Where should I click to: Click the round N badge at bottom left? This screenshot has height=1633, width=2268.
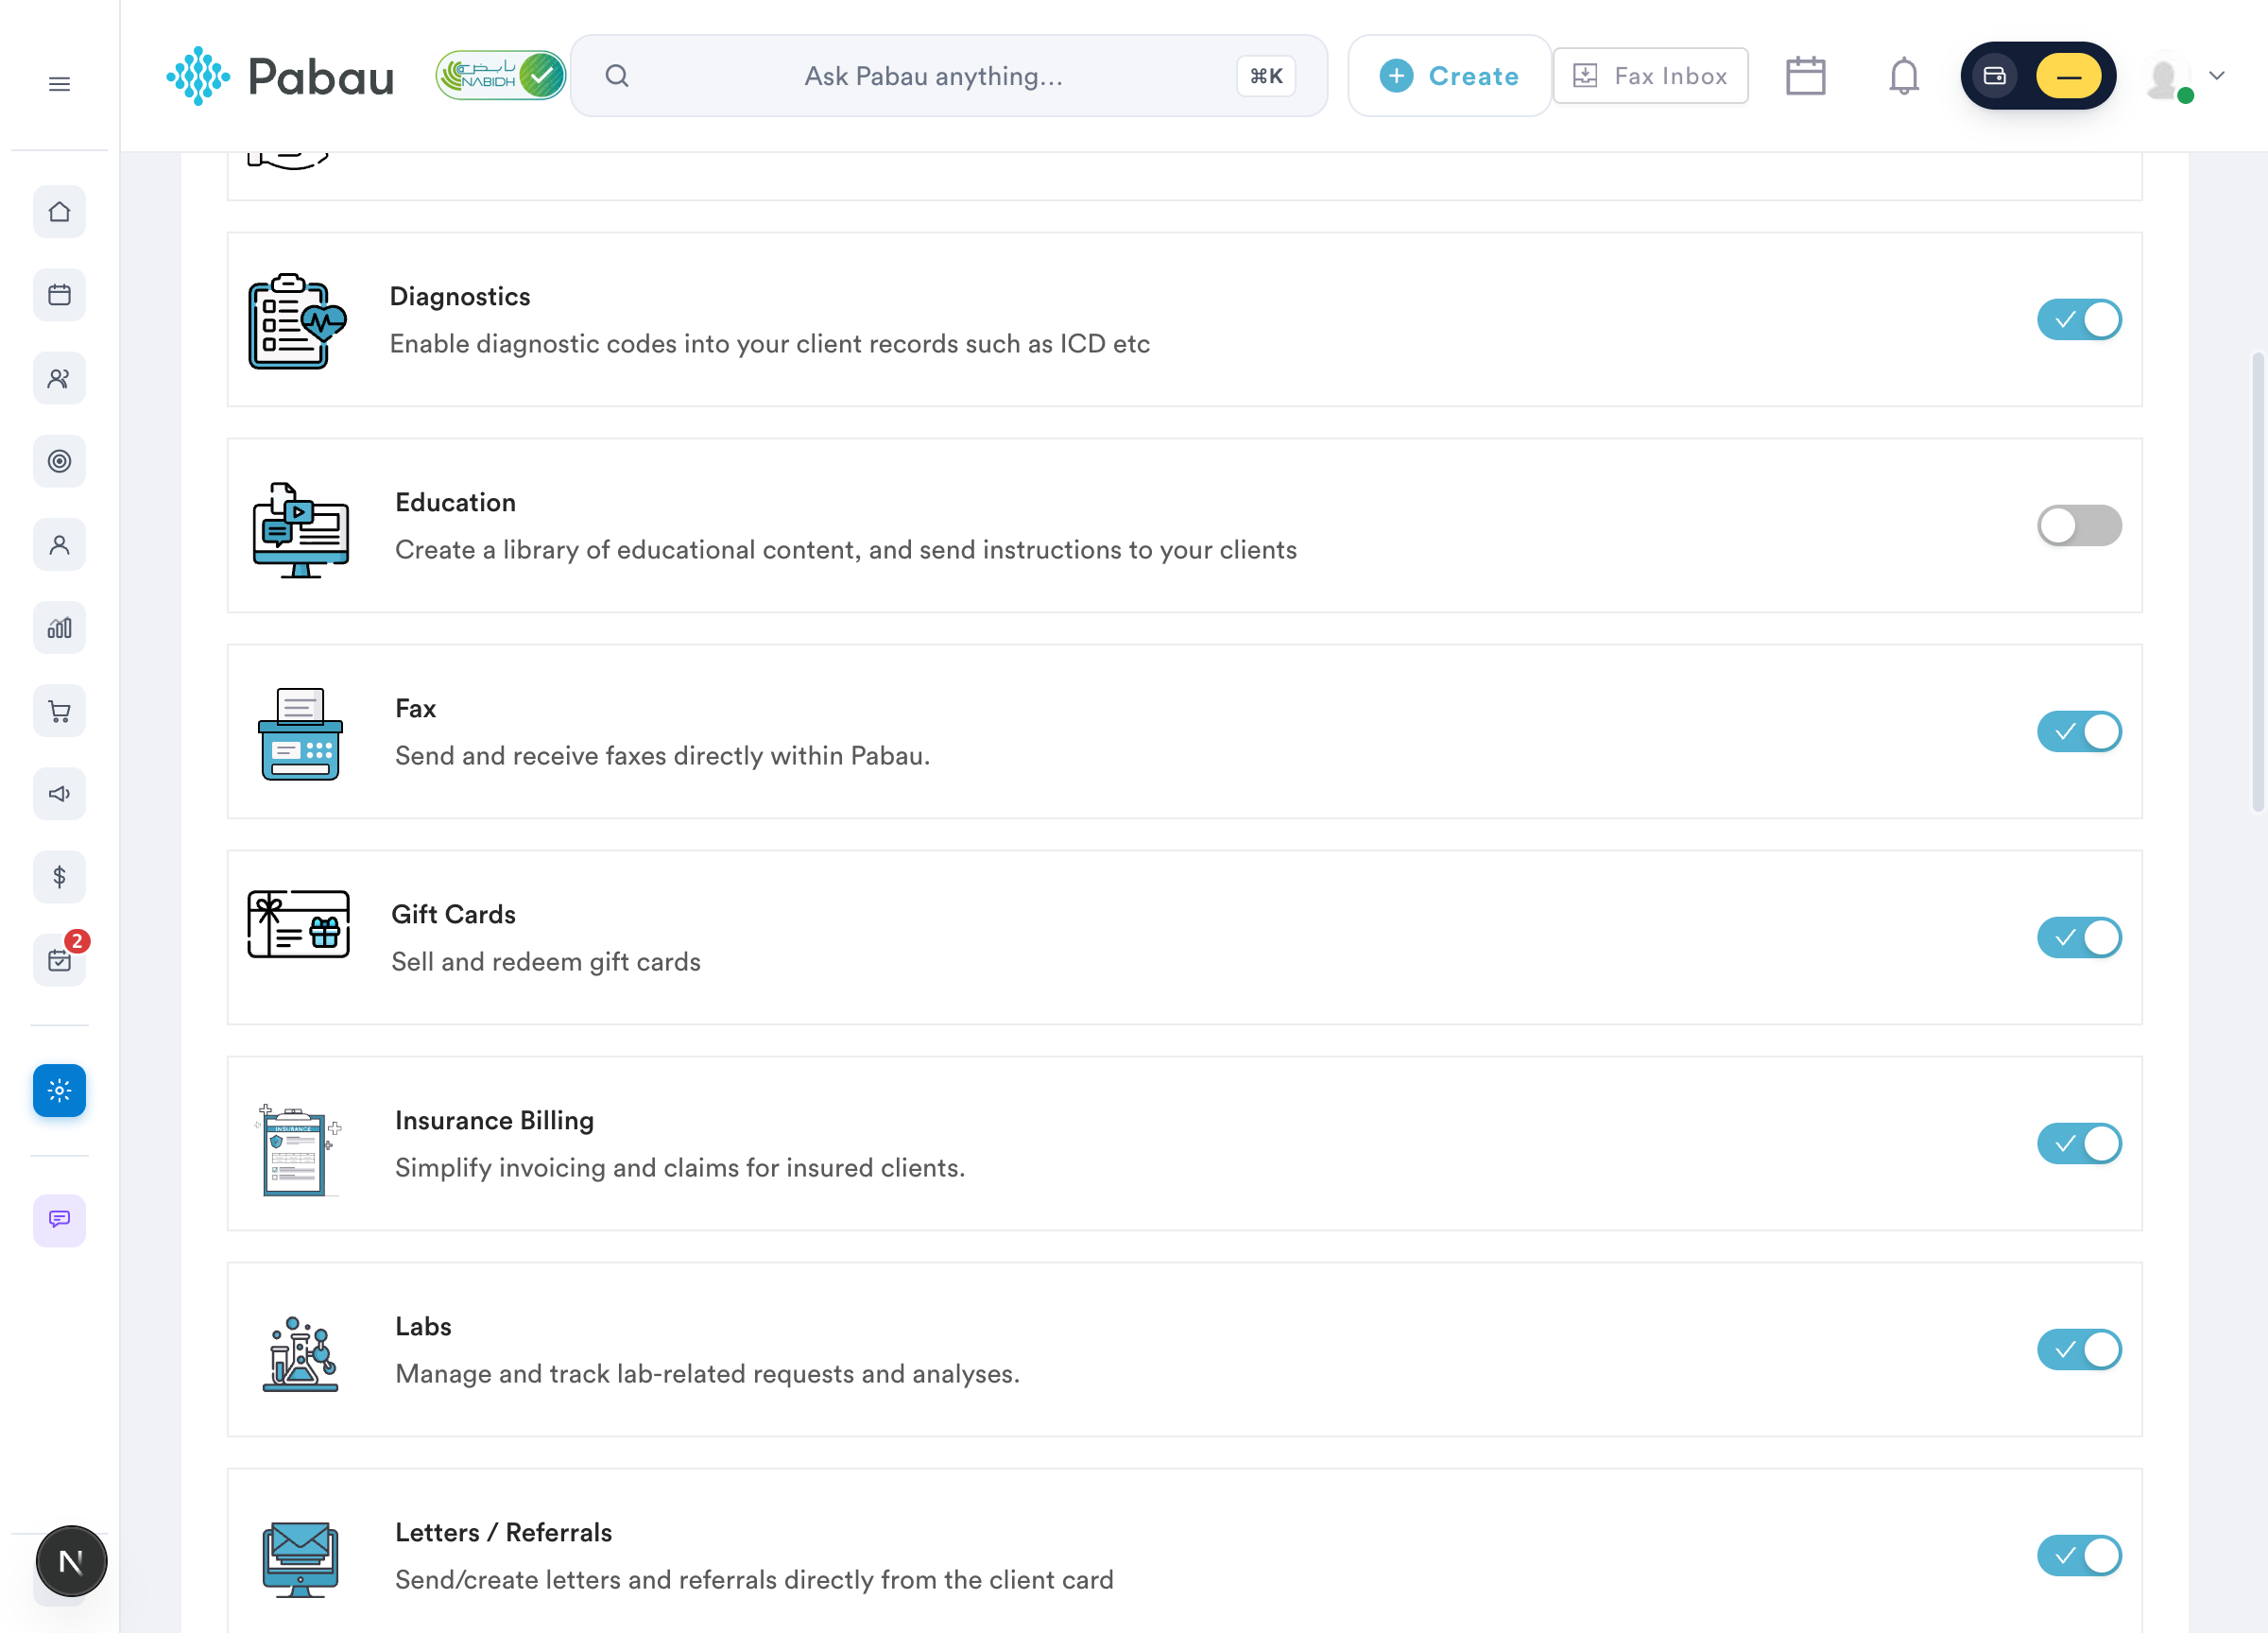click(x=71, y=1561)
